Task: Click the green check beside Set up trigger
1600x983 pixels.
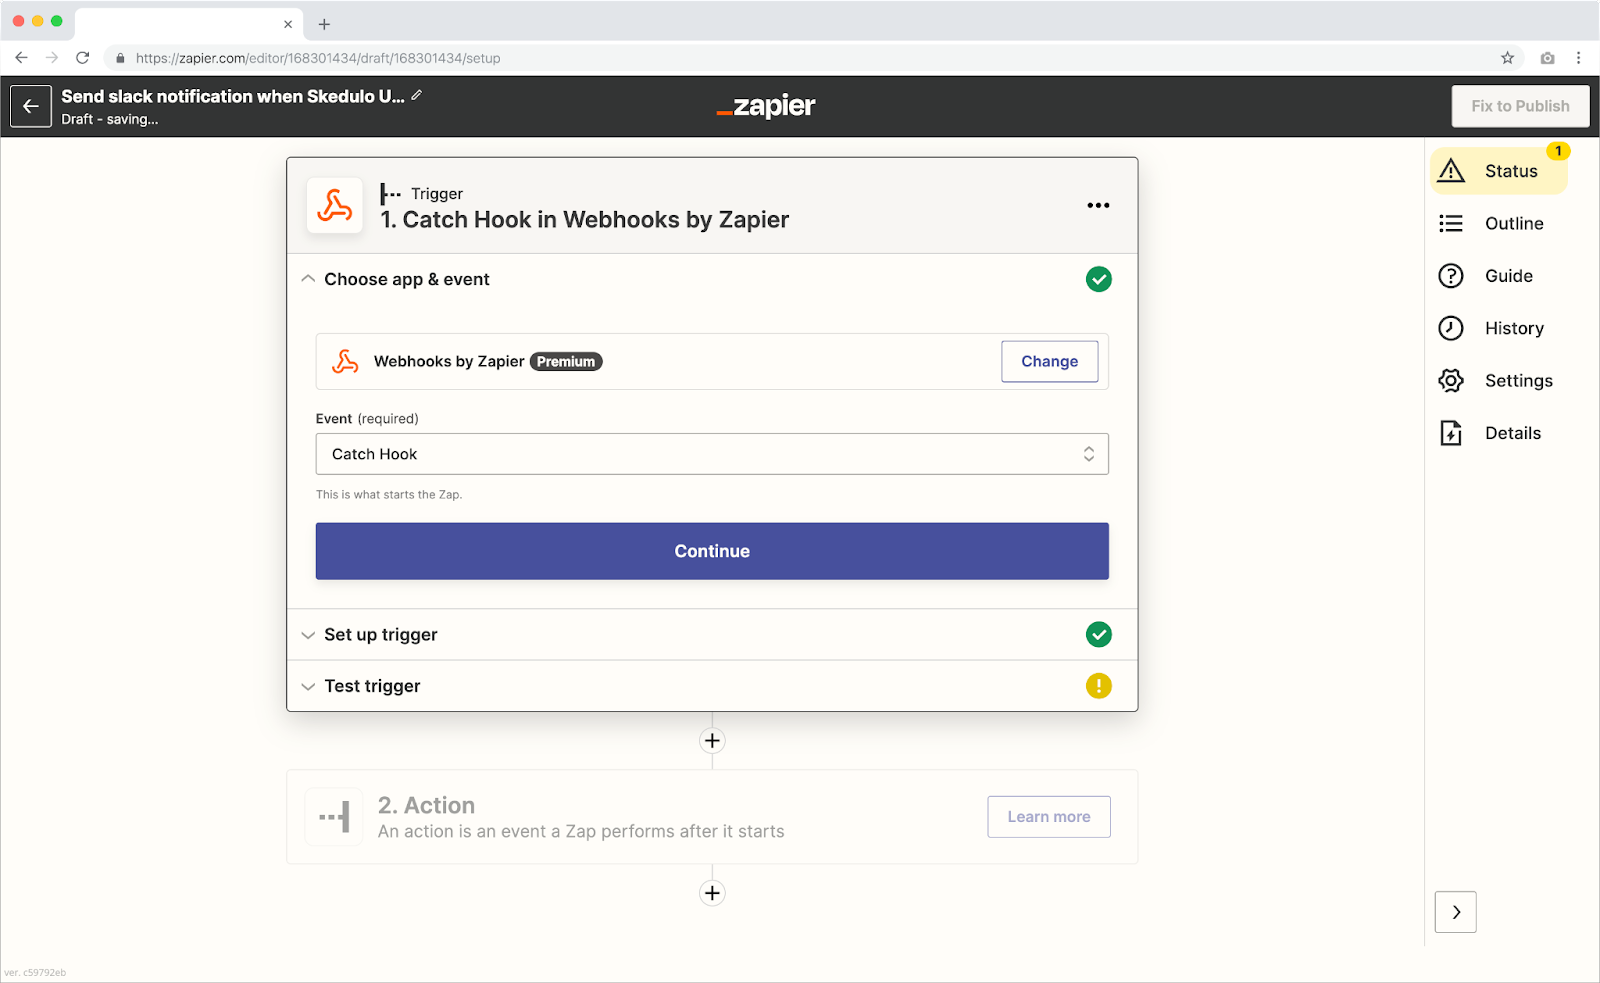Action: point(1098,634)
